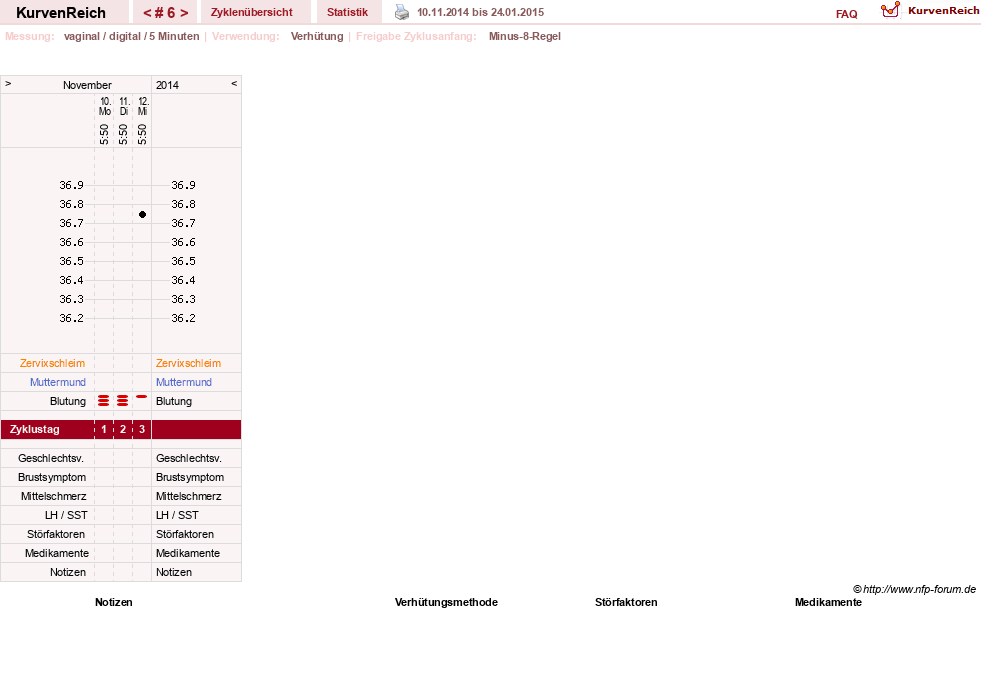This screenshot has height=681, width=981.
Task: Click the left Notizen row label in the chart
Action: (68, 572)
